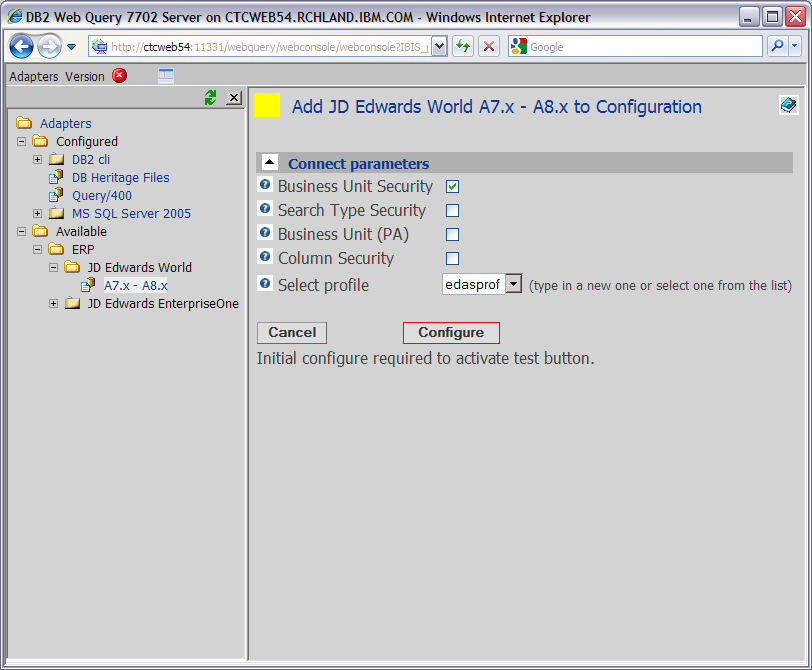
Task: Click the Query/400 adapter icon
Action: point(56,195)
